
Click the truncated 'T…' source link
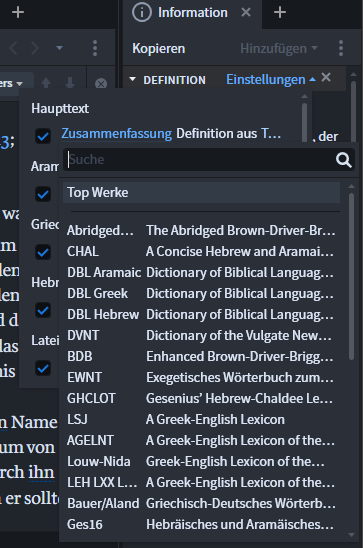point(271,134)
